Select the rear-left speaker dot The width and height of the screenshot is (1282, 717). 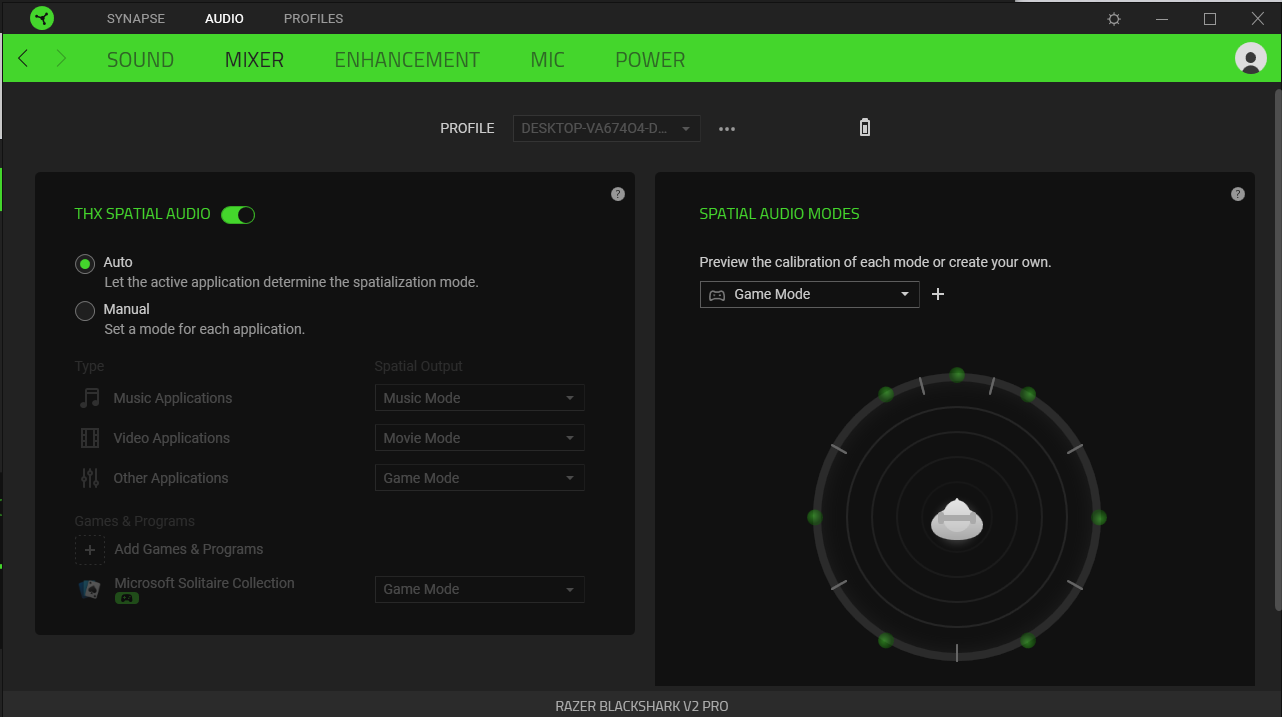pos(886,640)
